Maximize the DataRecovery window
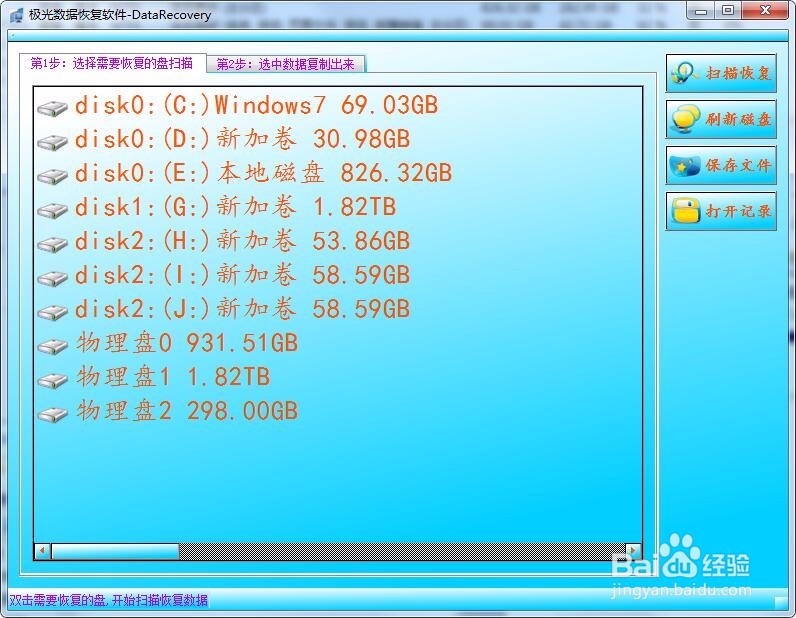This screenshot has height=618, width=796. (x=728, y=11)
